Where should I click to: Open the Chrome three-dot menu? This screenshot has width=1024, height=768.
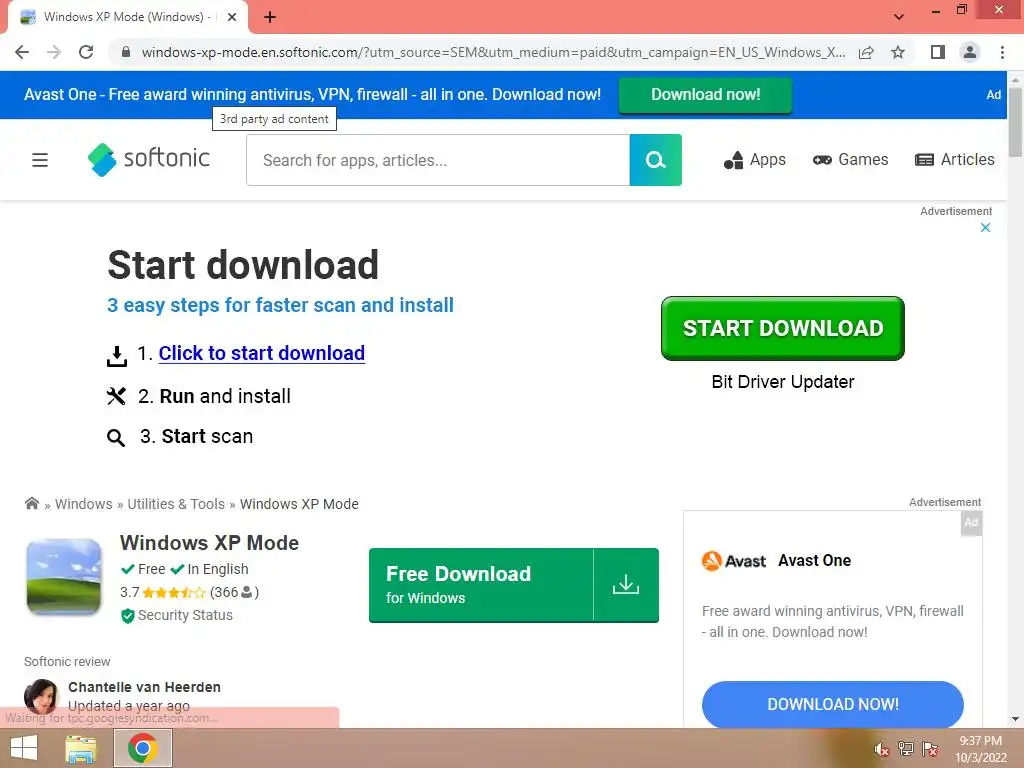pyautogui.click(x=1002, y=52)
